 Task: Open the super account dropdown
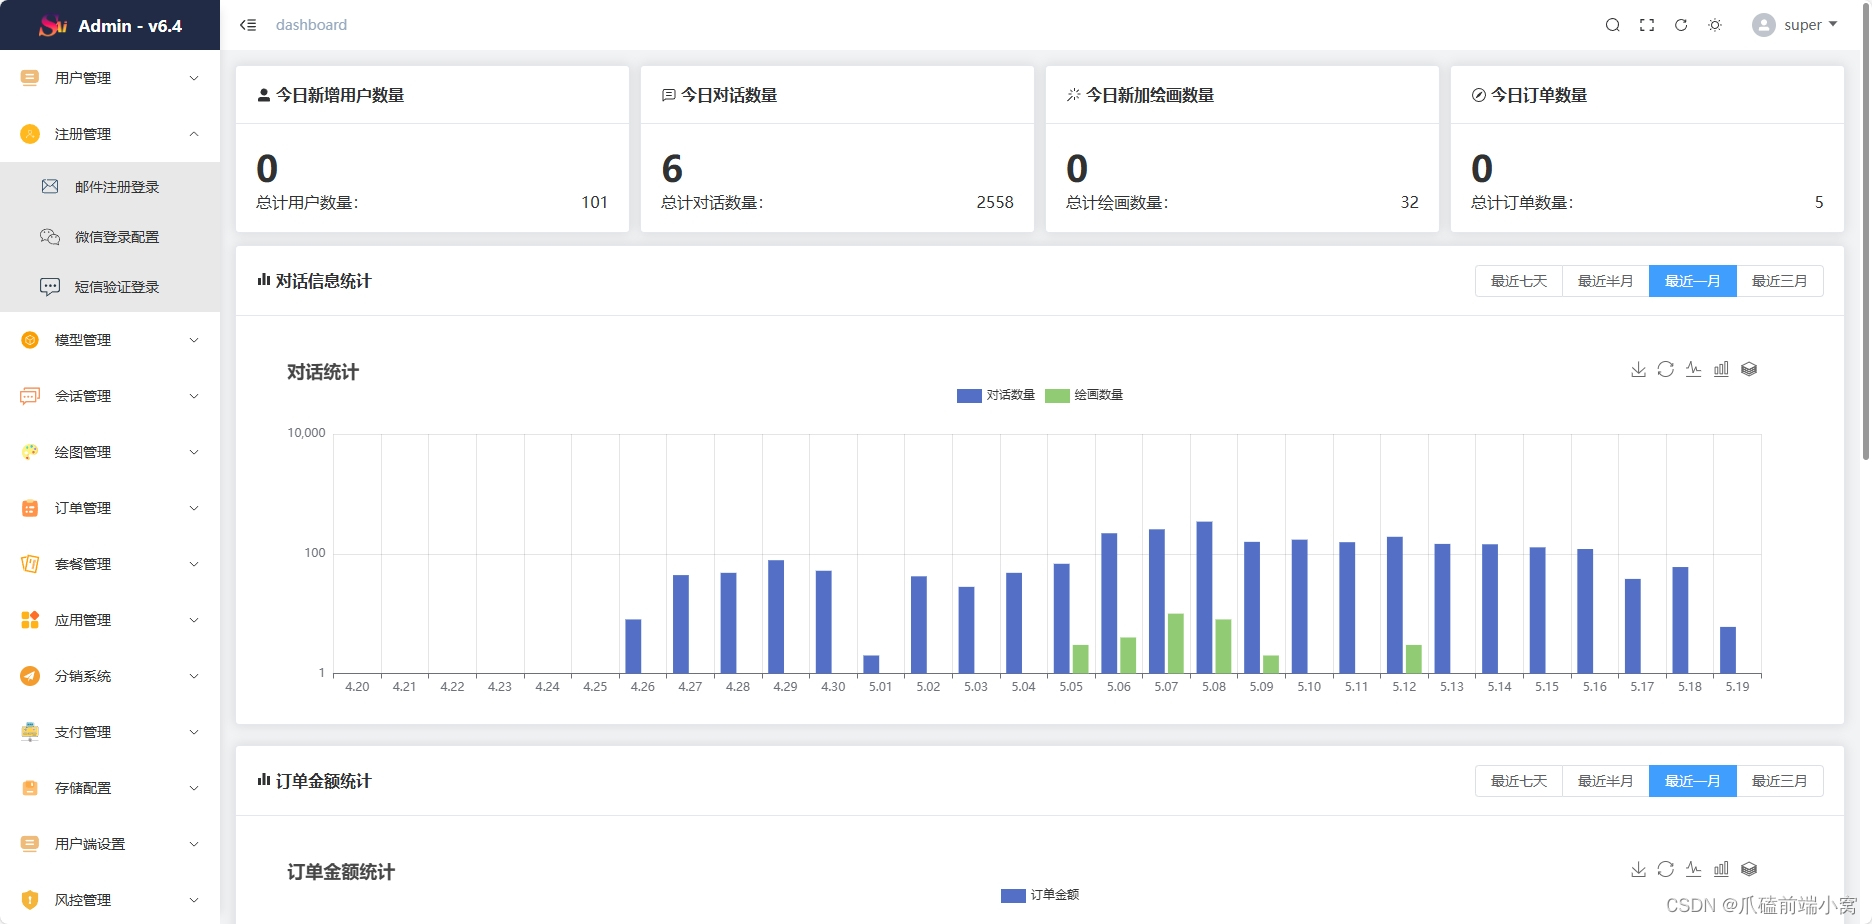coord(1810,25)
